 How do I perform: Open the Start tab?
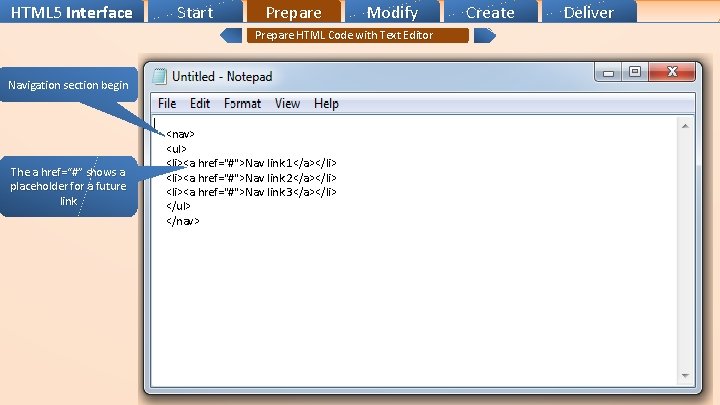pyautogui.click(x=195, y=11)
